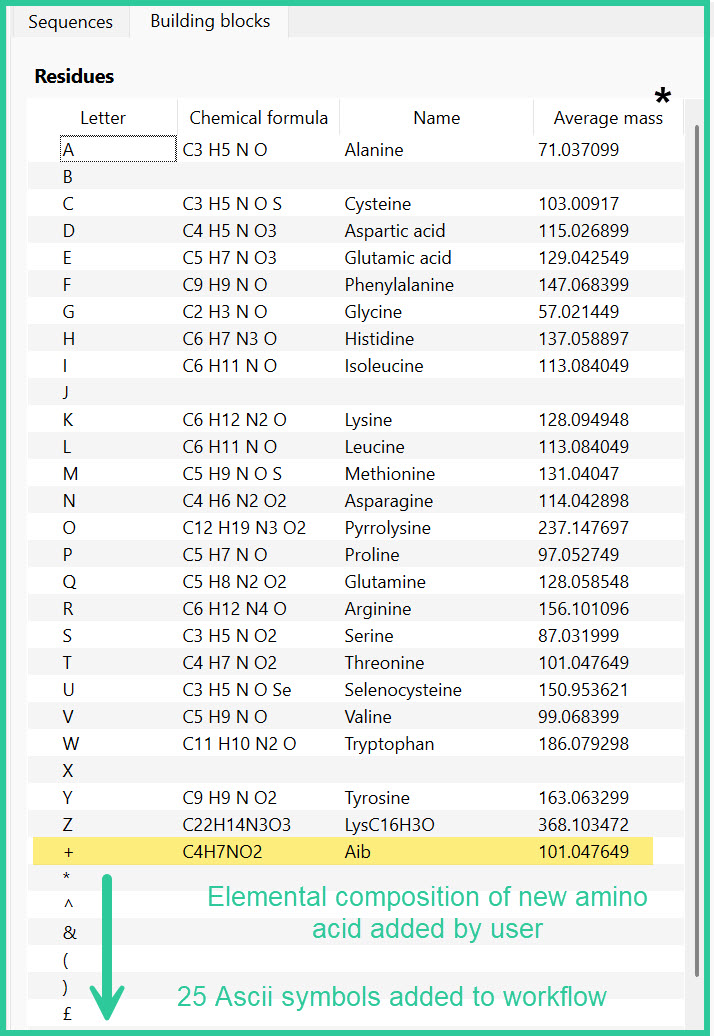This screenshot has width=714, height=1036.
Task: Click Threonine name cell
Action: [x=384, y=663]
